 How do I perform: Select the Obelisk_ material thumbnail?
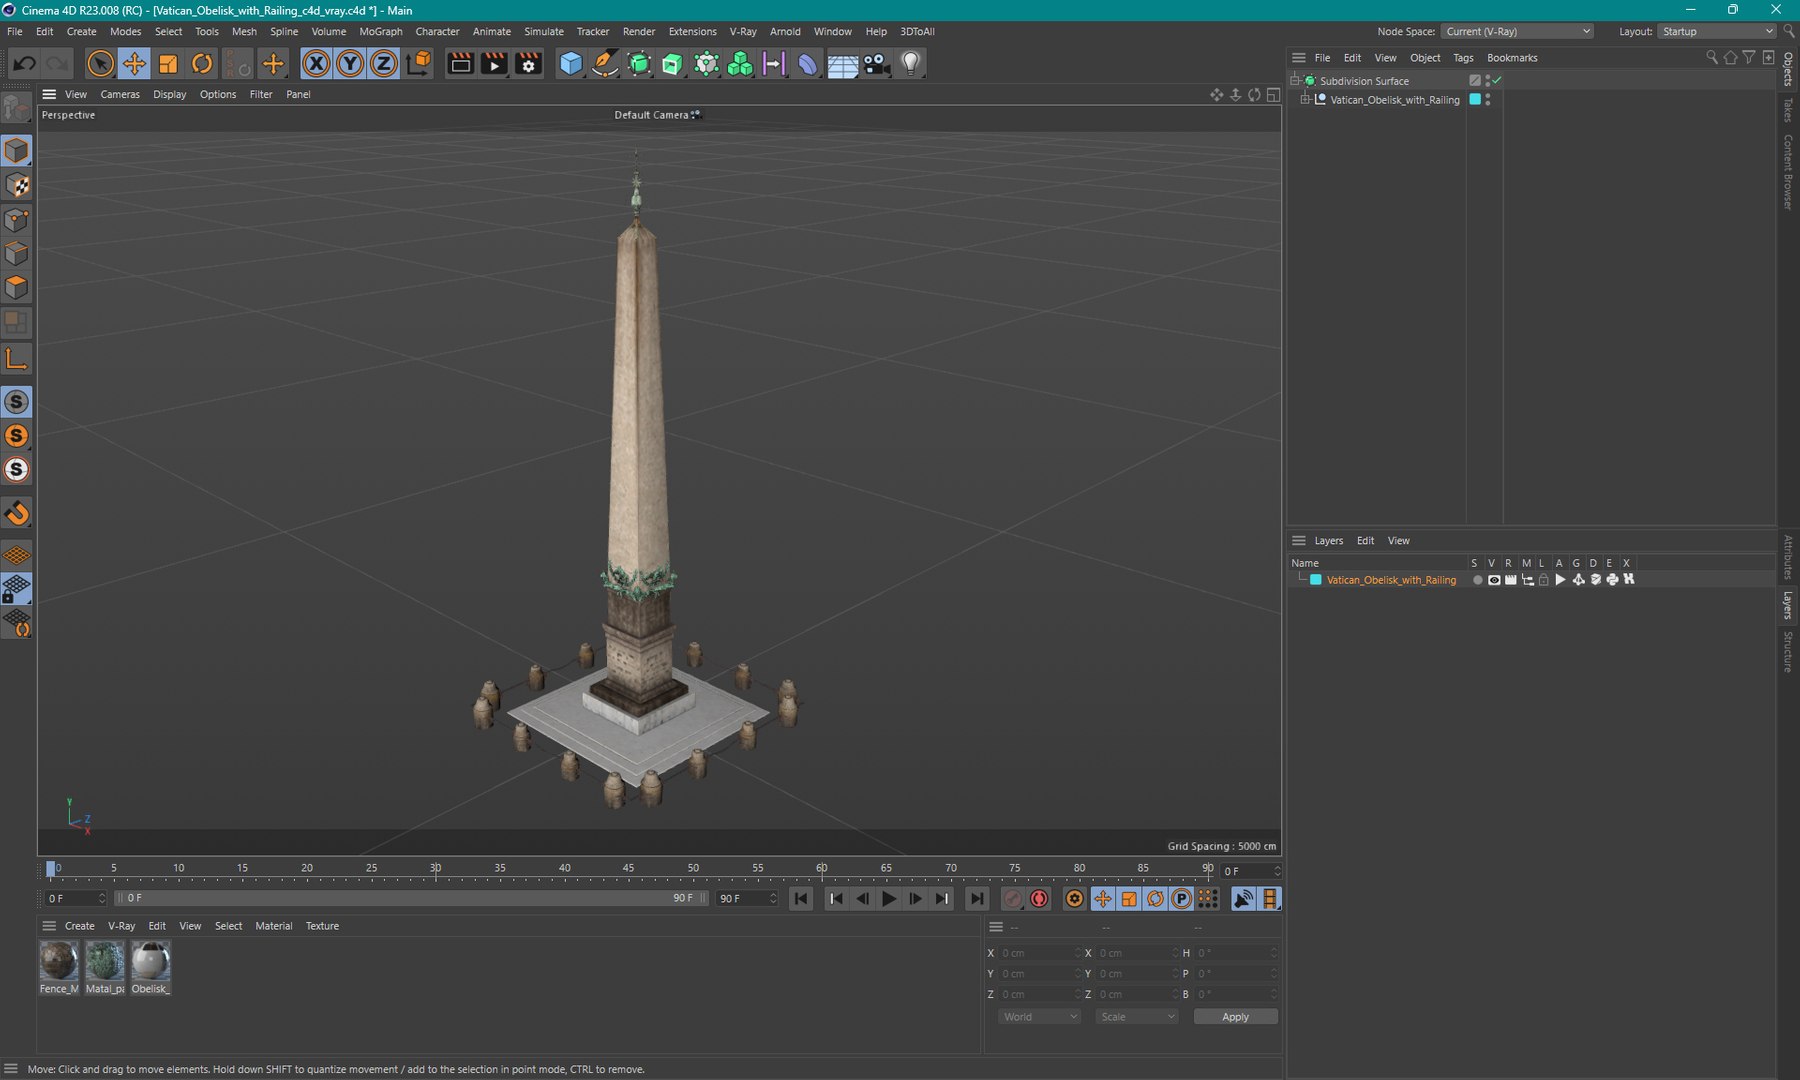151,961
